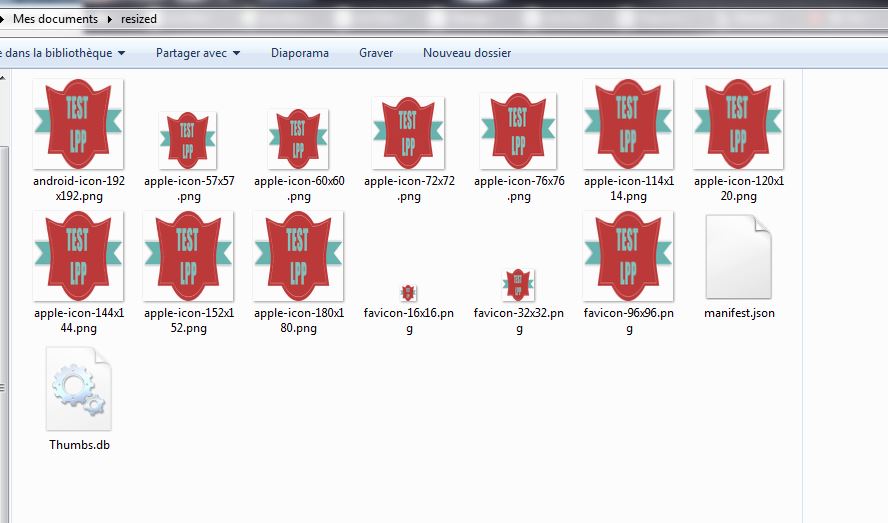Image resolution: width=888 pixels, height=523 pixels.
Task: Create a folder with Nouveau dossier
Action: pos(466,53)
